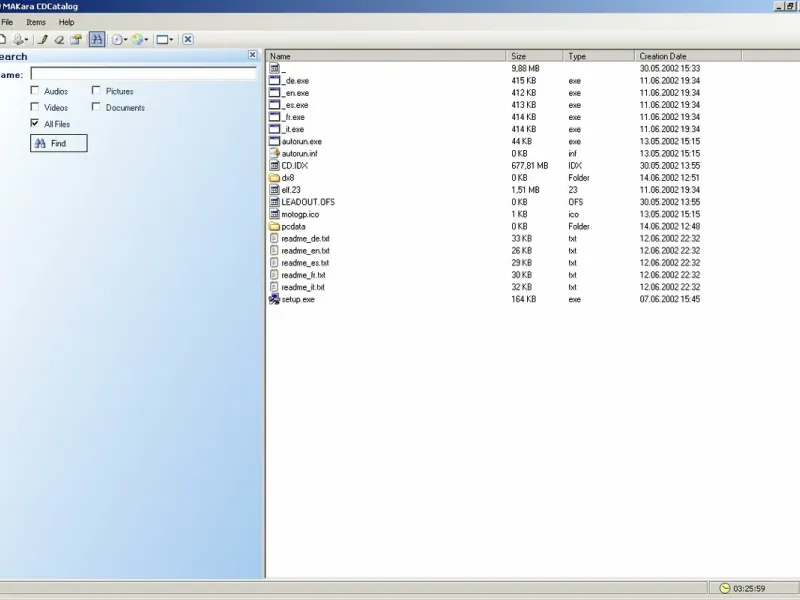The height and width of the screenshot is (600, 800).
Task: Select the underscore file with size 9,88 MB
Action: point(274,68)
